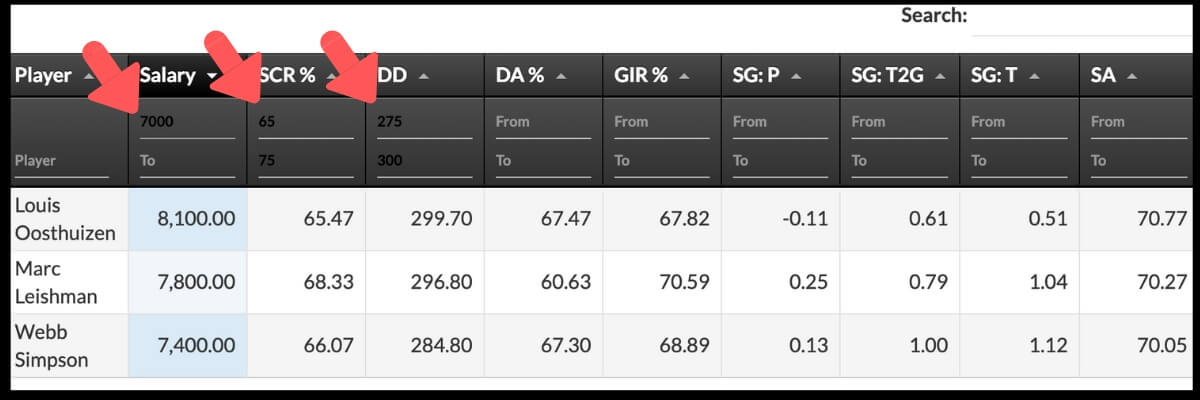Edit Salary From value 7000

186,122
